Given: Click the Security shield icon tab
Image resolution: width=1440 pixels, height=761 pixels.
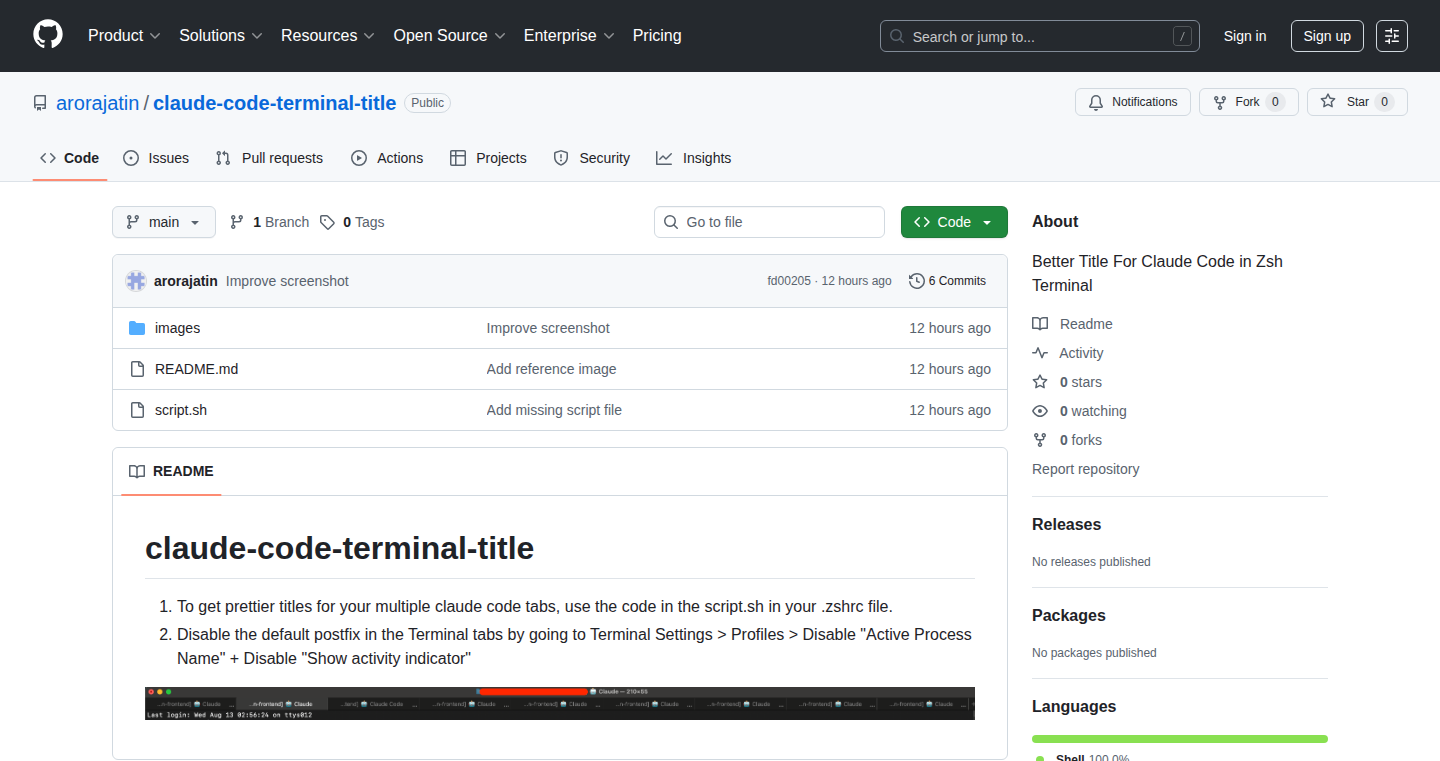Looking at the screenshot, I should coord(561,158).
